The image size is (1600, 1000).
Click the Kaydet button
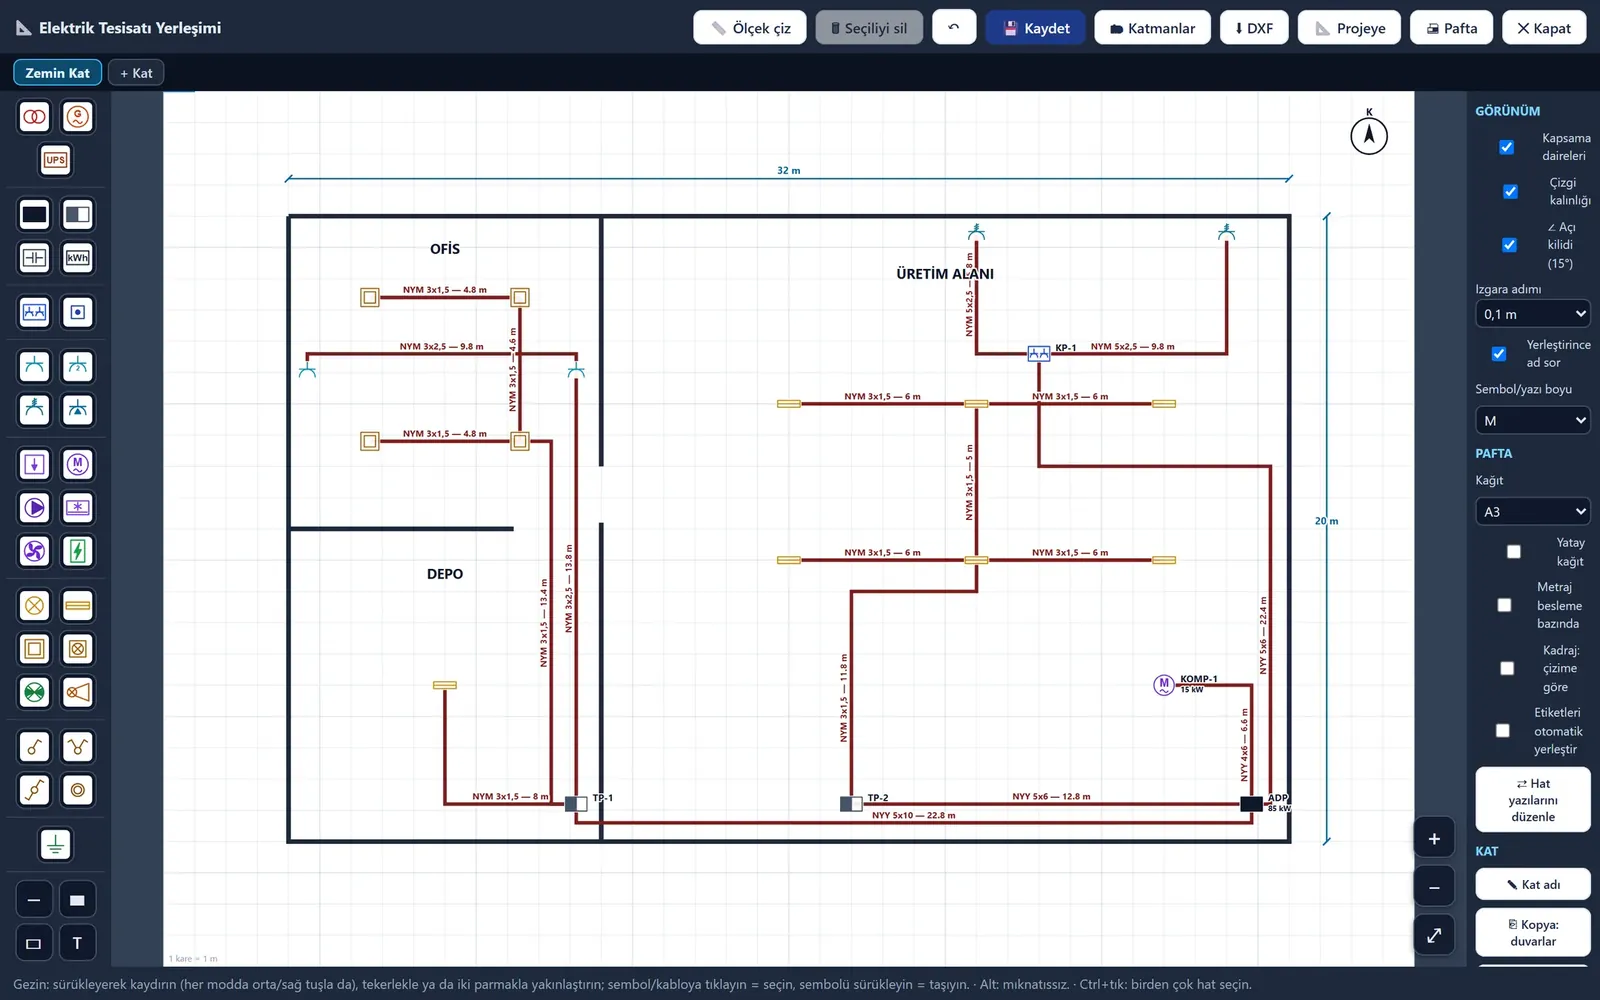(x=1036, y=28)
